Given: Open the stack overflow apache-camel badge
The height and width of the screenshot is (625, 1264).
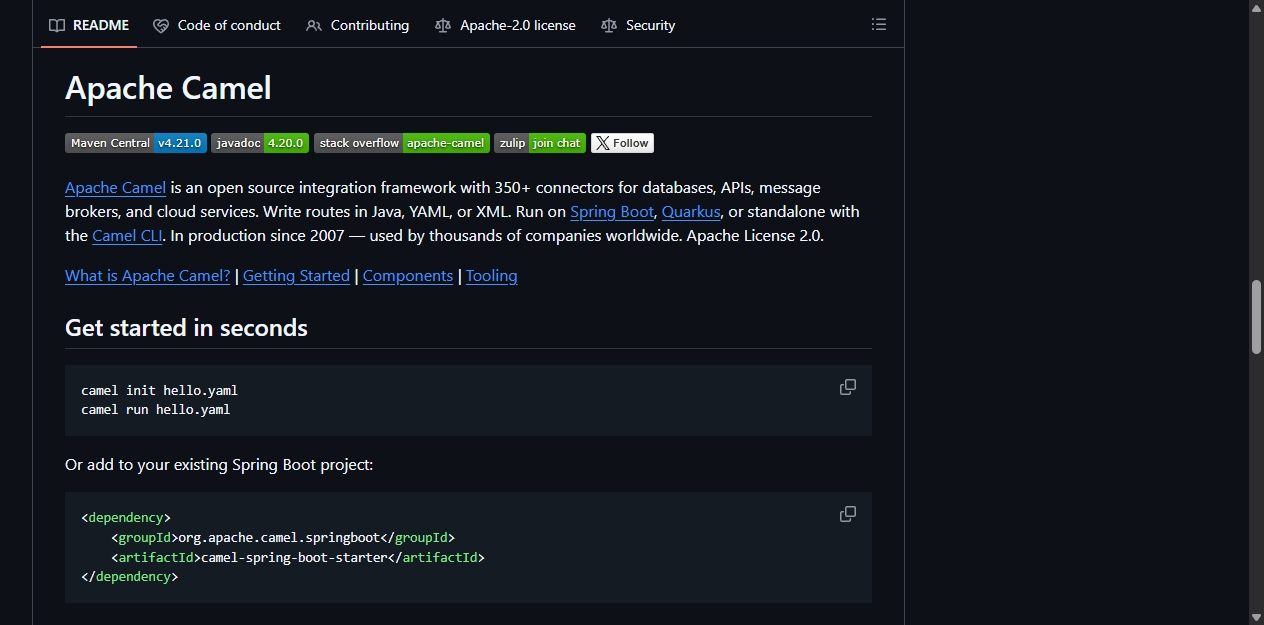Looking at the screenshot, I should 402,143.
